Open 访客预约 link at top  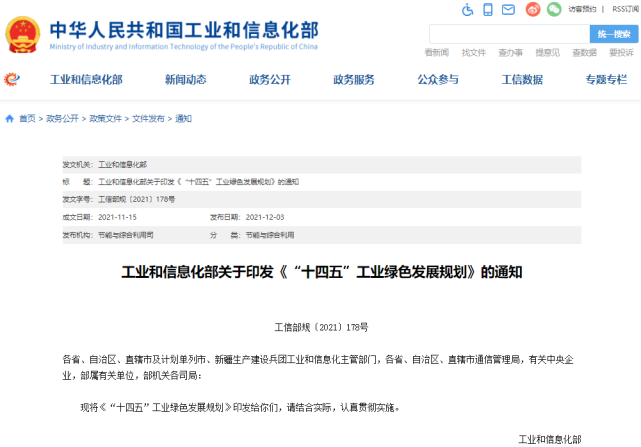point(582,9)
